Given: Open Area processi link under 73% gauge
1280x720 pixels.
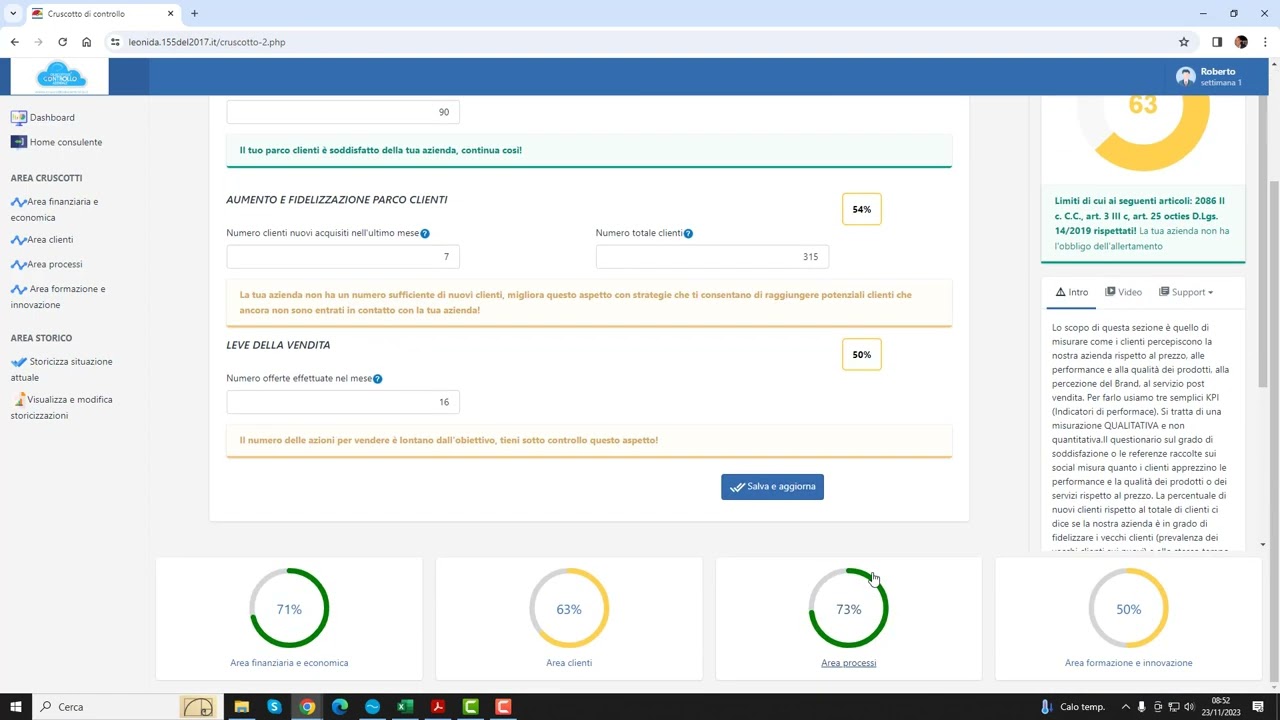Looking at the screenshot, I should [848, 663].
